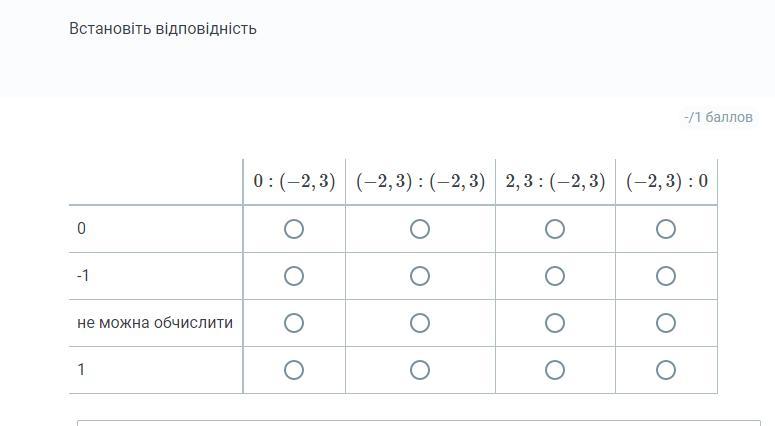Select 0 for 0 : (−2,3) column
The height and width of the screenshot is (426, 775).
pyautogui.click(x=294, y=229)
